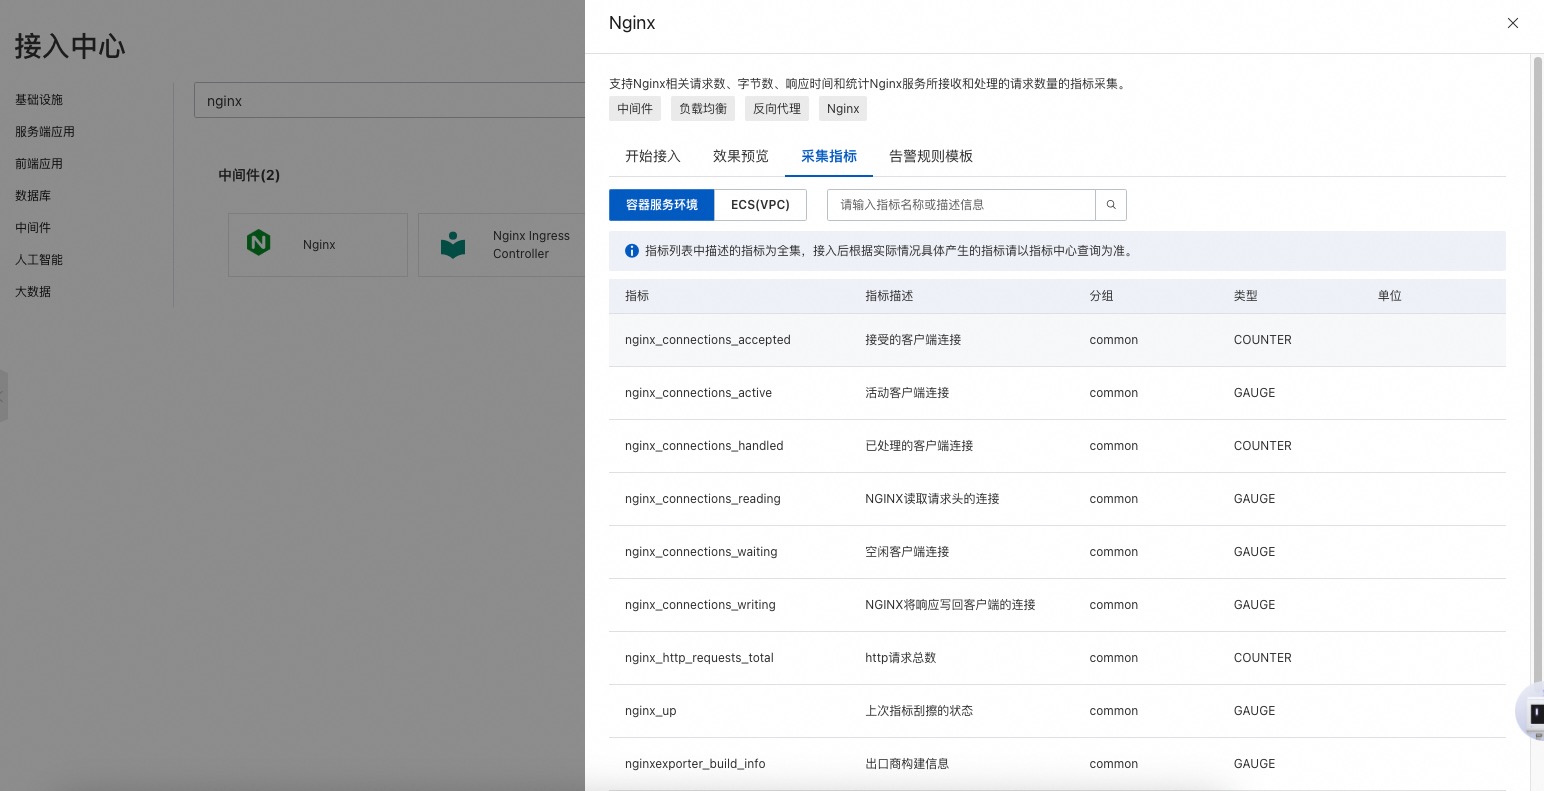Open the 开始接入 tab

(652, 156)
